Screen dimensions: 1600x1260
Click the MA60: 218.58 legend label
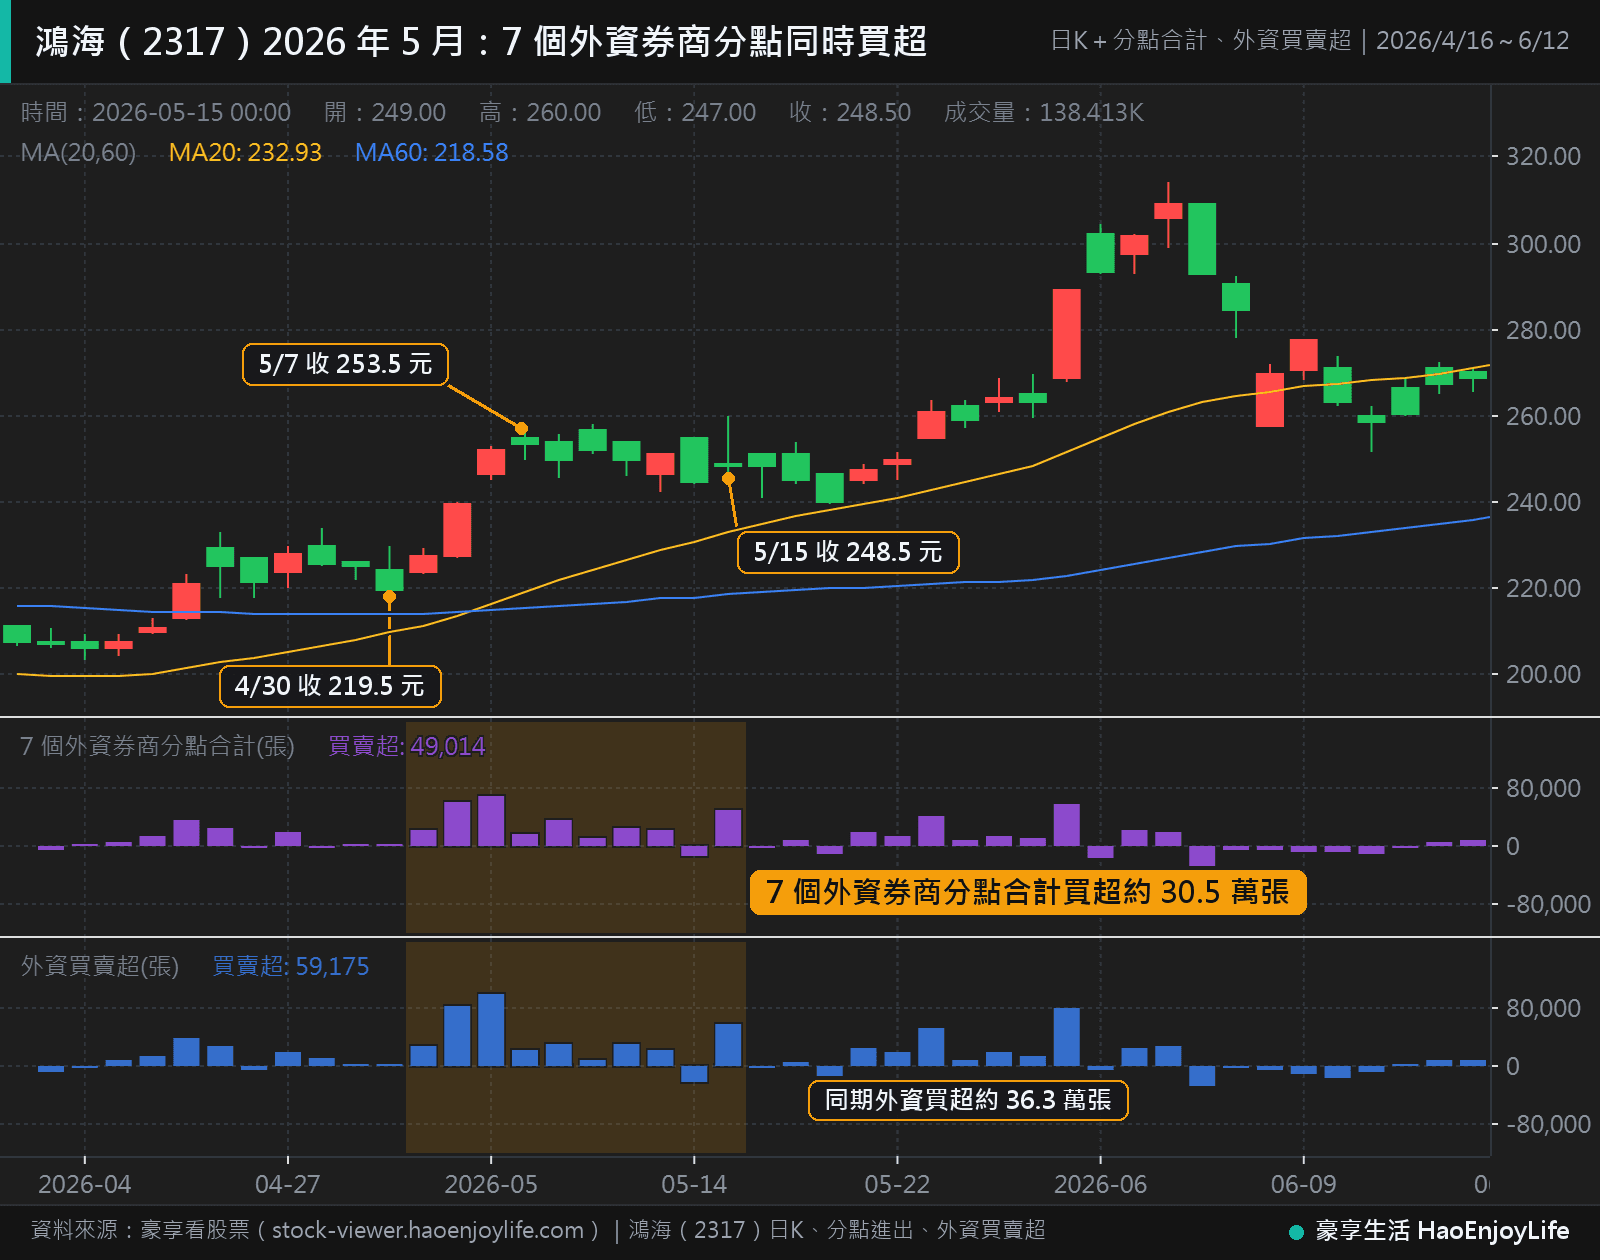(432, 153)
